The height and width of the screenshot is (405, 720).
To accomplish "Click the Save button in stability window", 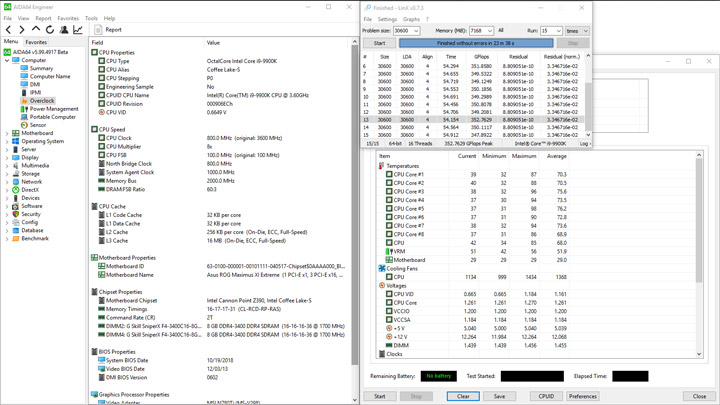I will pyautogui.click(x=499, y=396).
